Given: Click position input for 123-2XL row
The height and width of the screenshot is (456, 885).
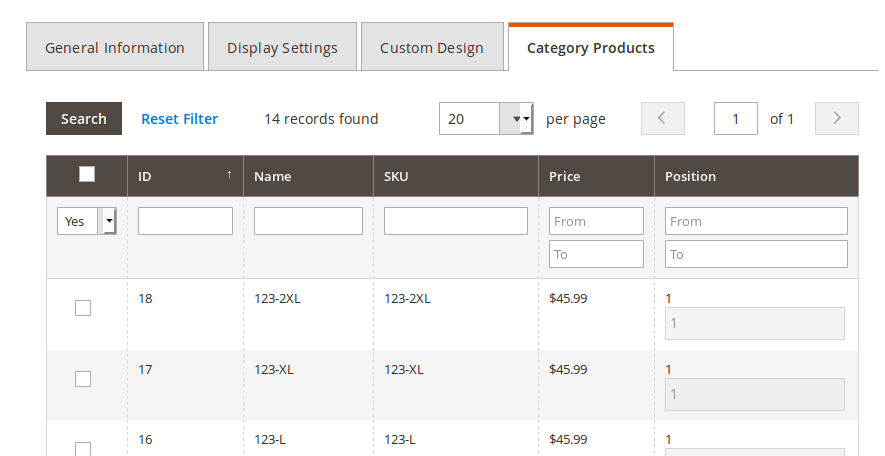Looking at the screenshot, I should (x=755, y=323).
